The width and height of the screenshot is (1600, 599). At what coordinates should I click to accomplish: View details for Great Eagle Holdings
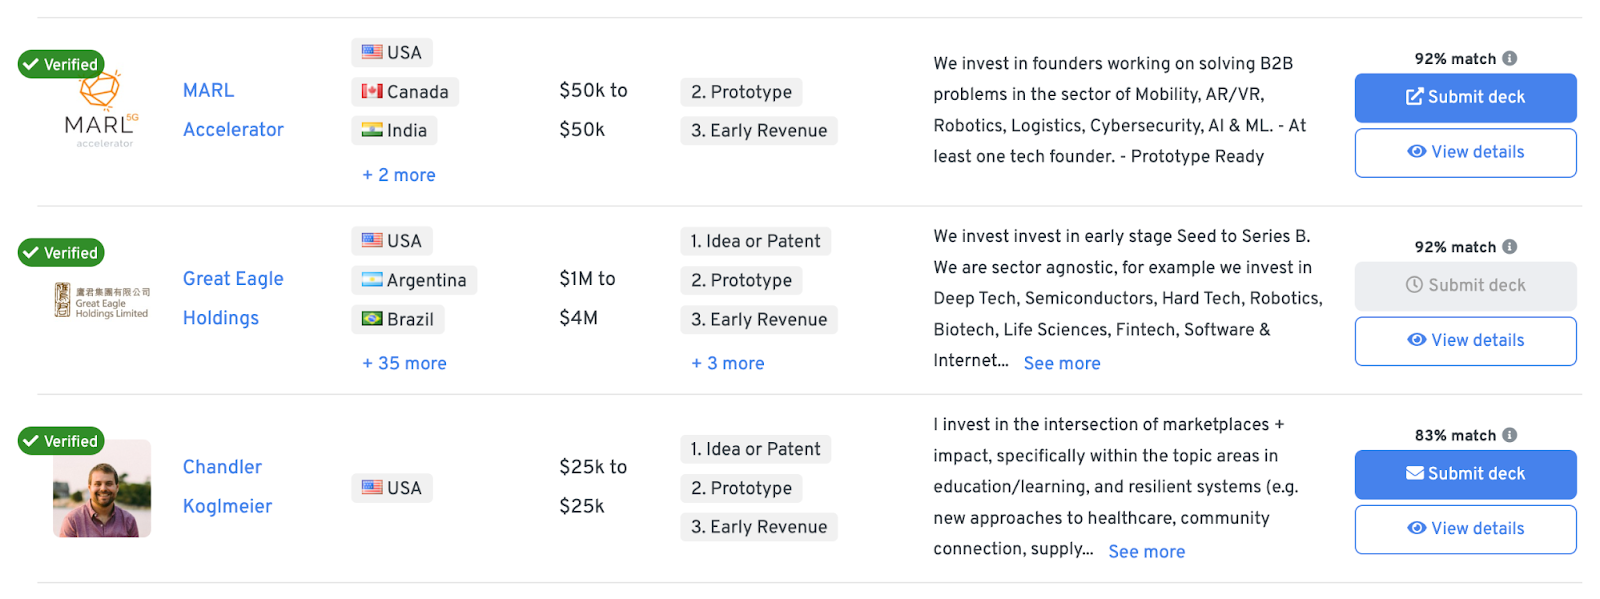(1465, 340)
